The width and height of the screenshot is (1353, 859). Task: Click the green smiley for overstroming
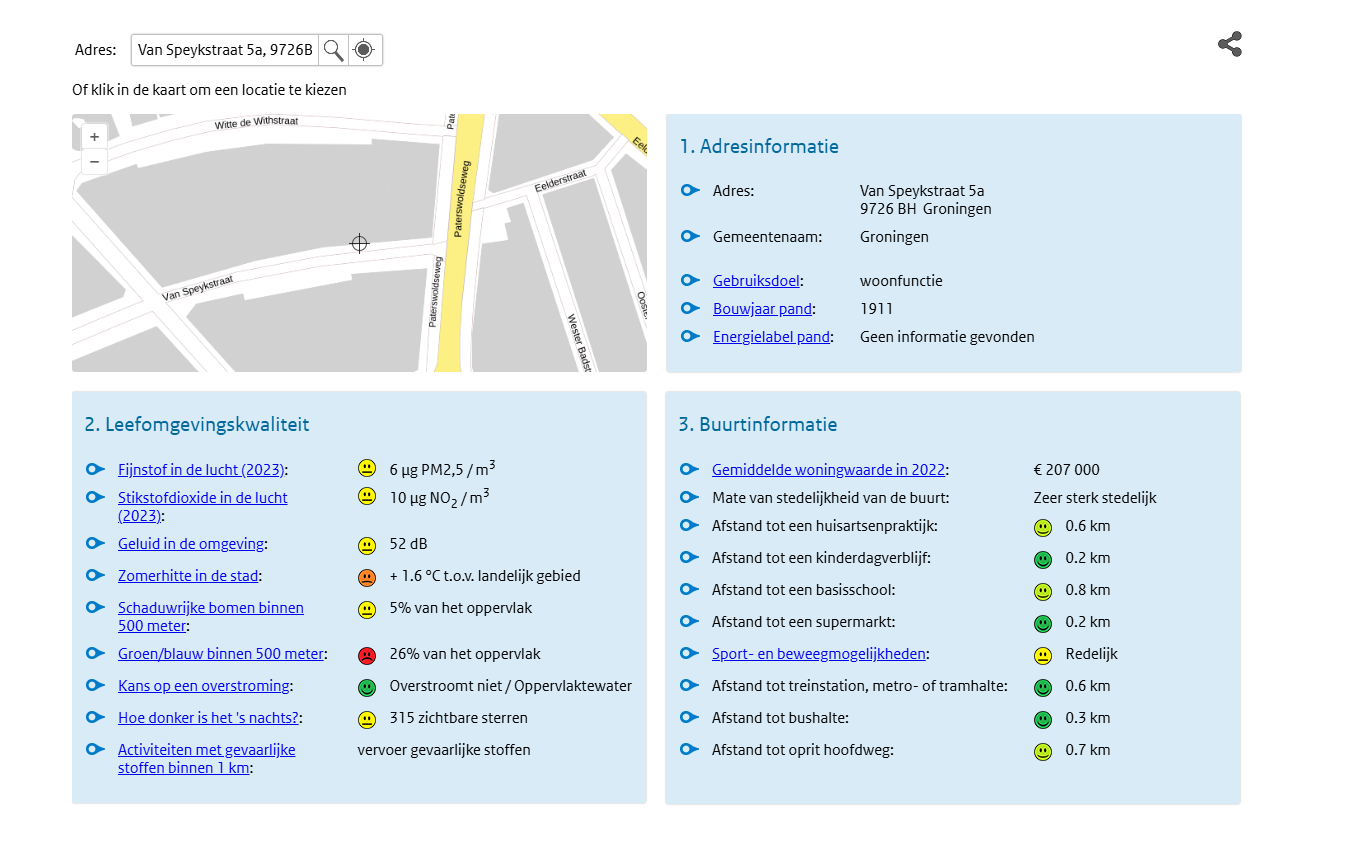[367, 688]
